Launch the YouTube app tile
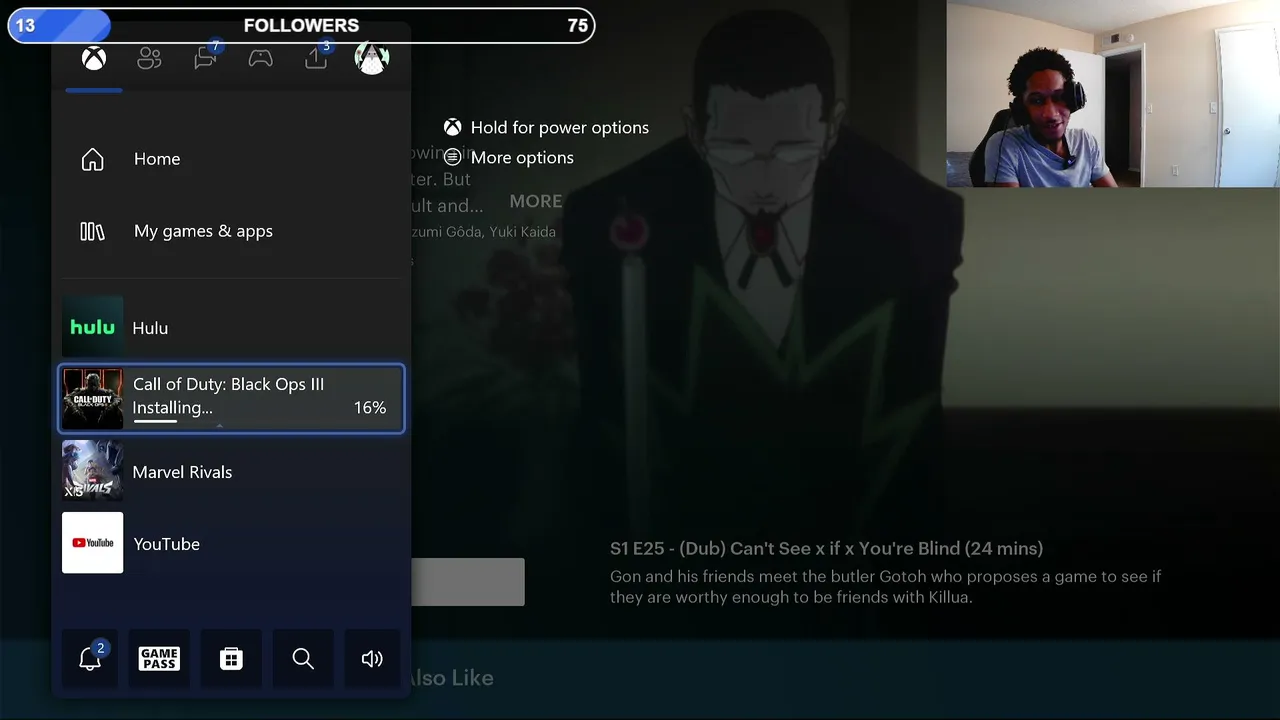The height and width of the screenshot is (720, 1280). pos(92,543)
